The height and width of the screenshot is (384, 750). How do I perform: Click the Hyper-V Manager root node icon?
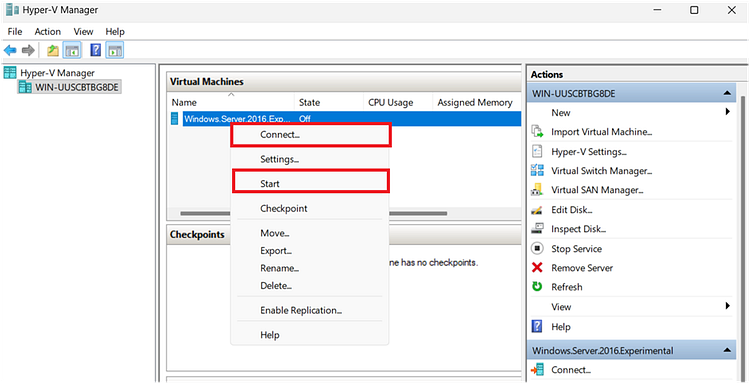click(10, 73)
